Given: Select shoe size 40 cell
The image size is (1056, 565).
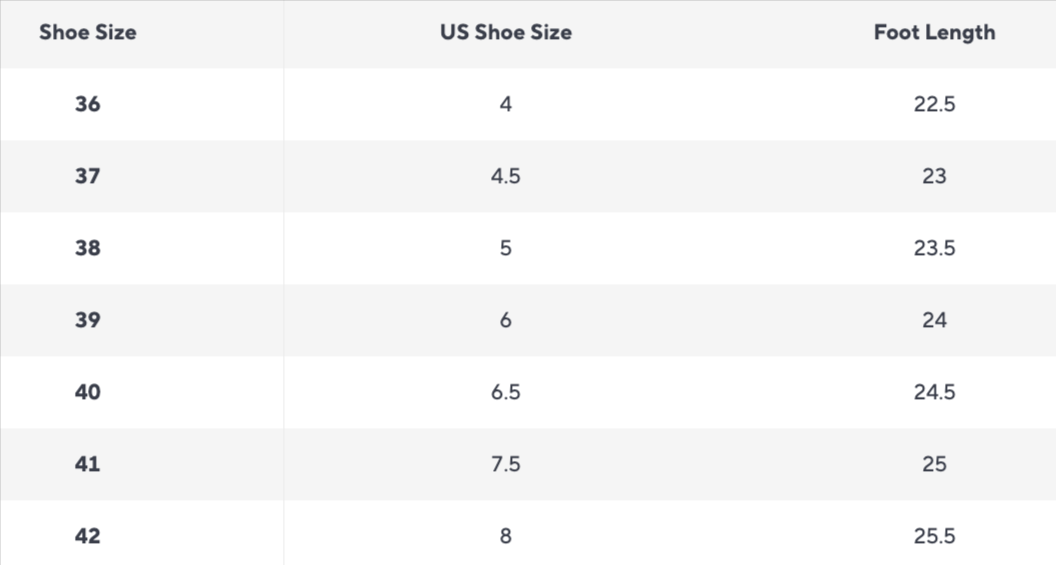Looking at the screenshot, I should (x=88, y=392).
